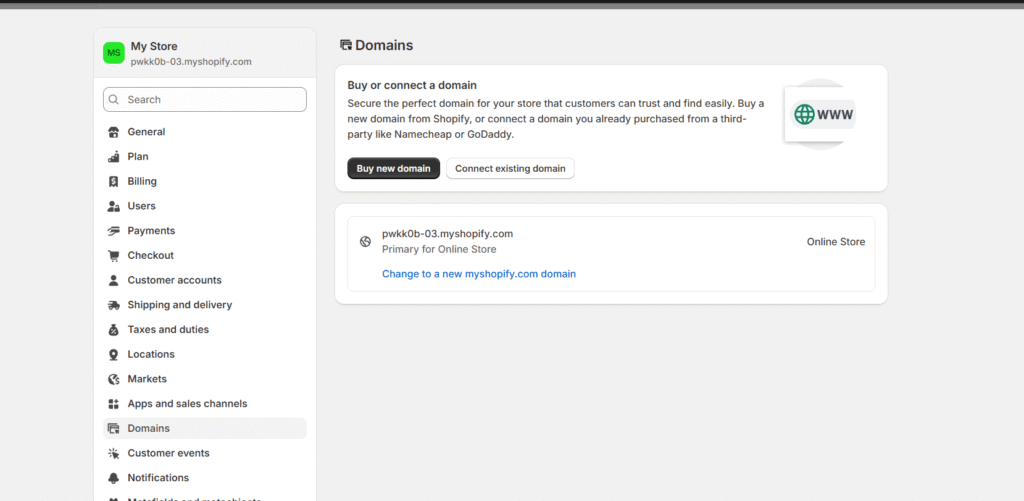Go to Customer accounts settings
Image resolution: width=1024 pixels, height=501 pixels.
pyautogui.click(x=174, y=280)
